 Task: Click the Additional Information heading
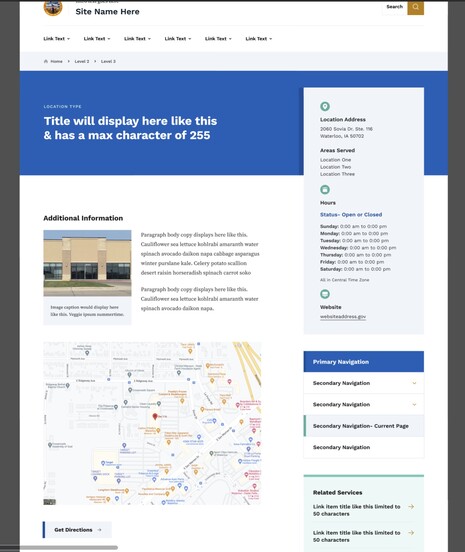point(83,218)
